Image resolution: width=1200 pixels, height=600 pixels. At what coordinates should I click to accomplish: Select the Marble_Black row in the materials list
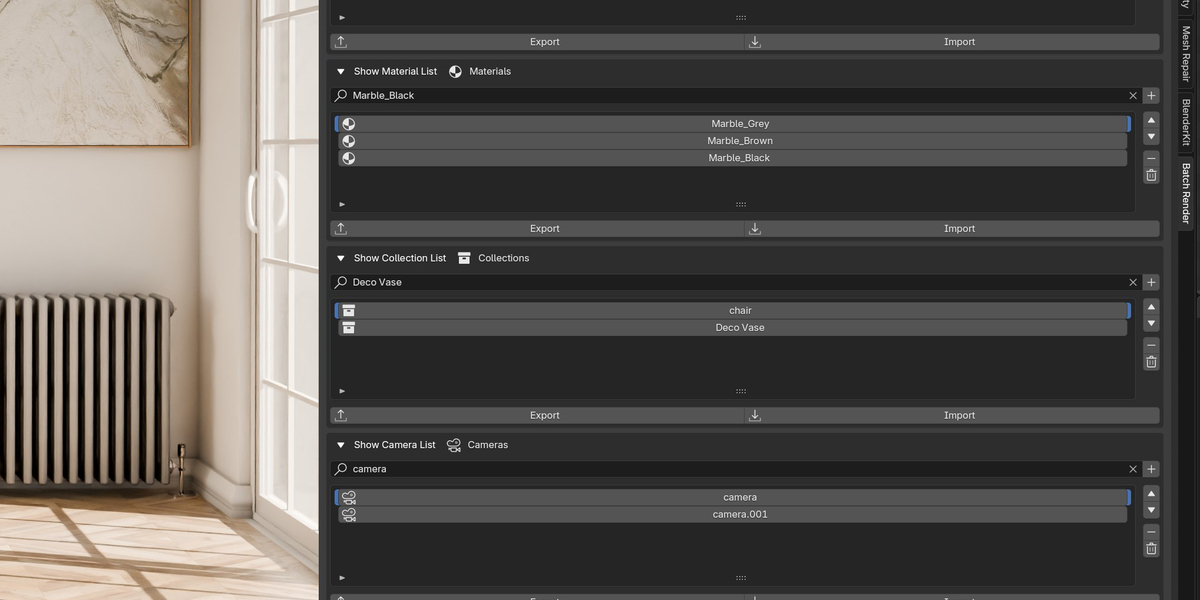tap(732, 158)
